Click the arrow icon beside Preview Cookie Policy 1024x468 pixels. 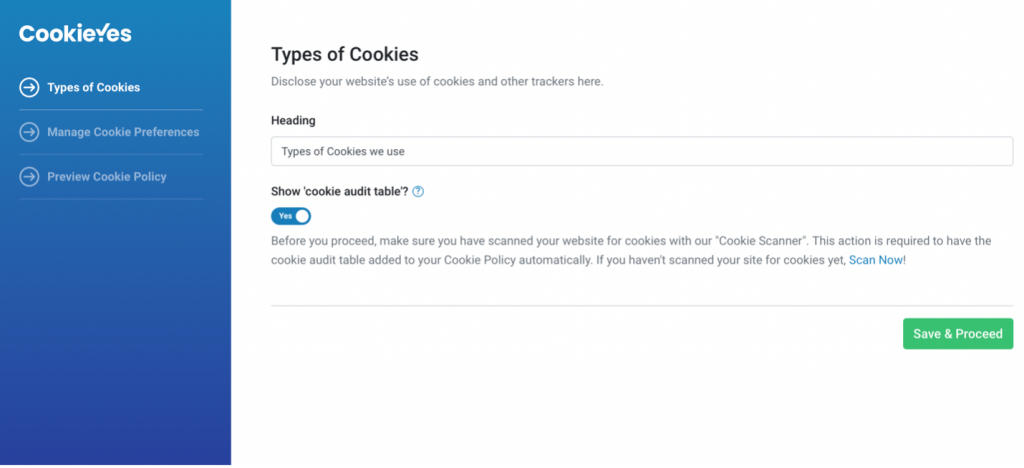(x=29, y=177)
